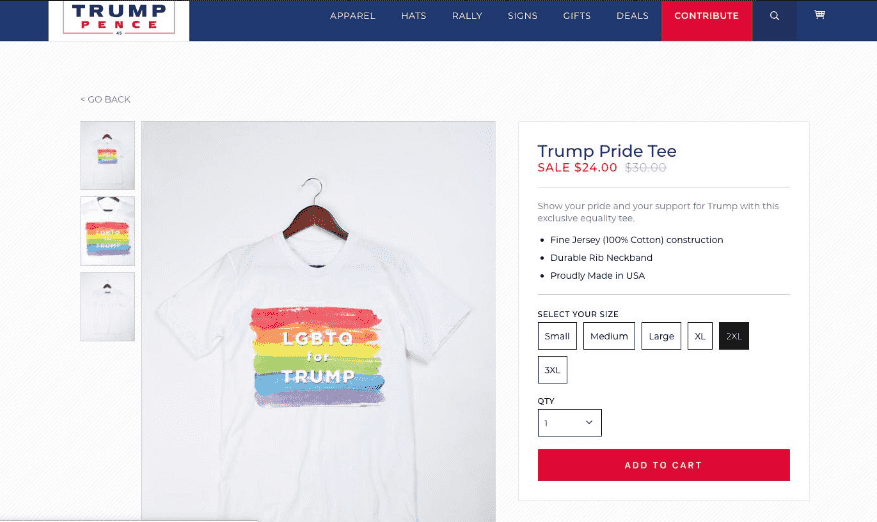
Task: Open the QTY quantity dropdown
Action: (x=569, y=423)
